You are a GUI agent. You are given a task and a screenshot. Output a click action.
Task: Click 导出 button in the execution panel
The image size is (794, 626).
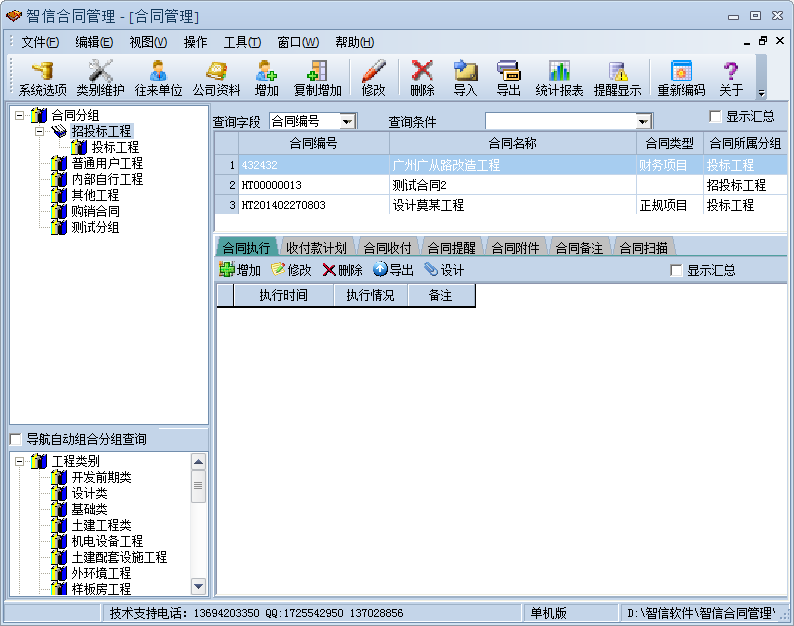[x=393, y=270]
